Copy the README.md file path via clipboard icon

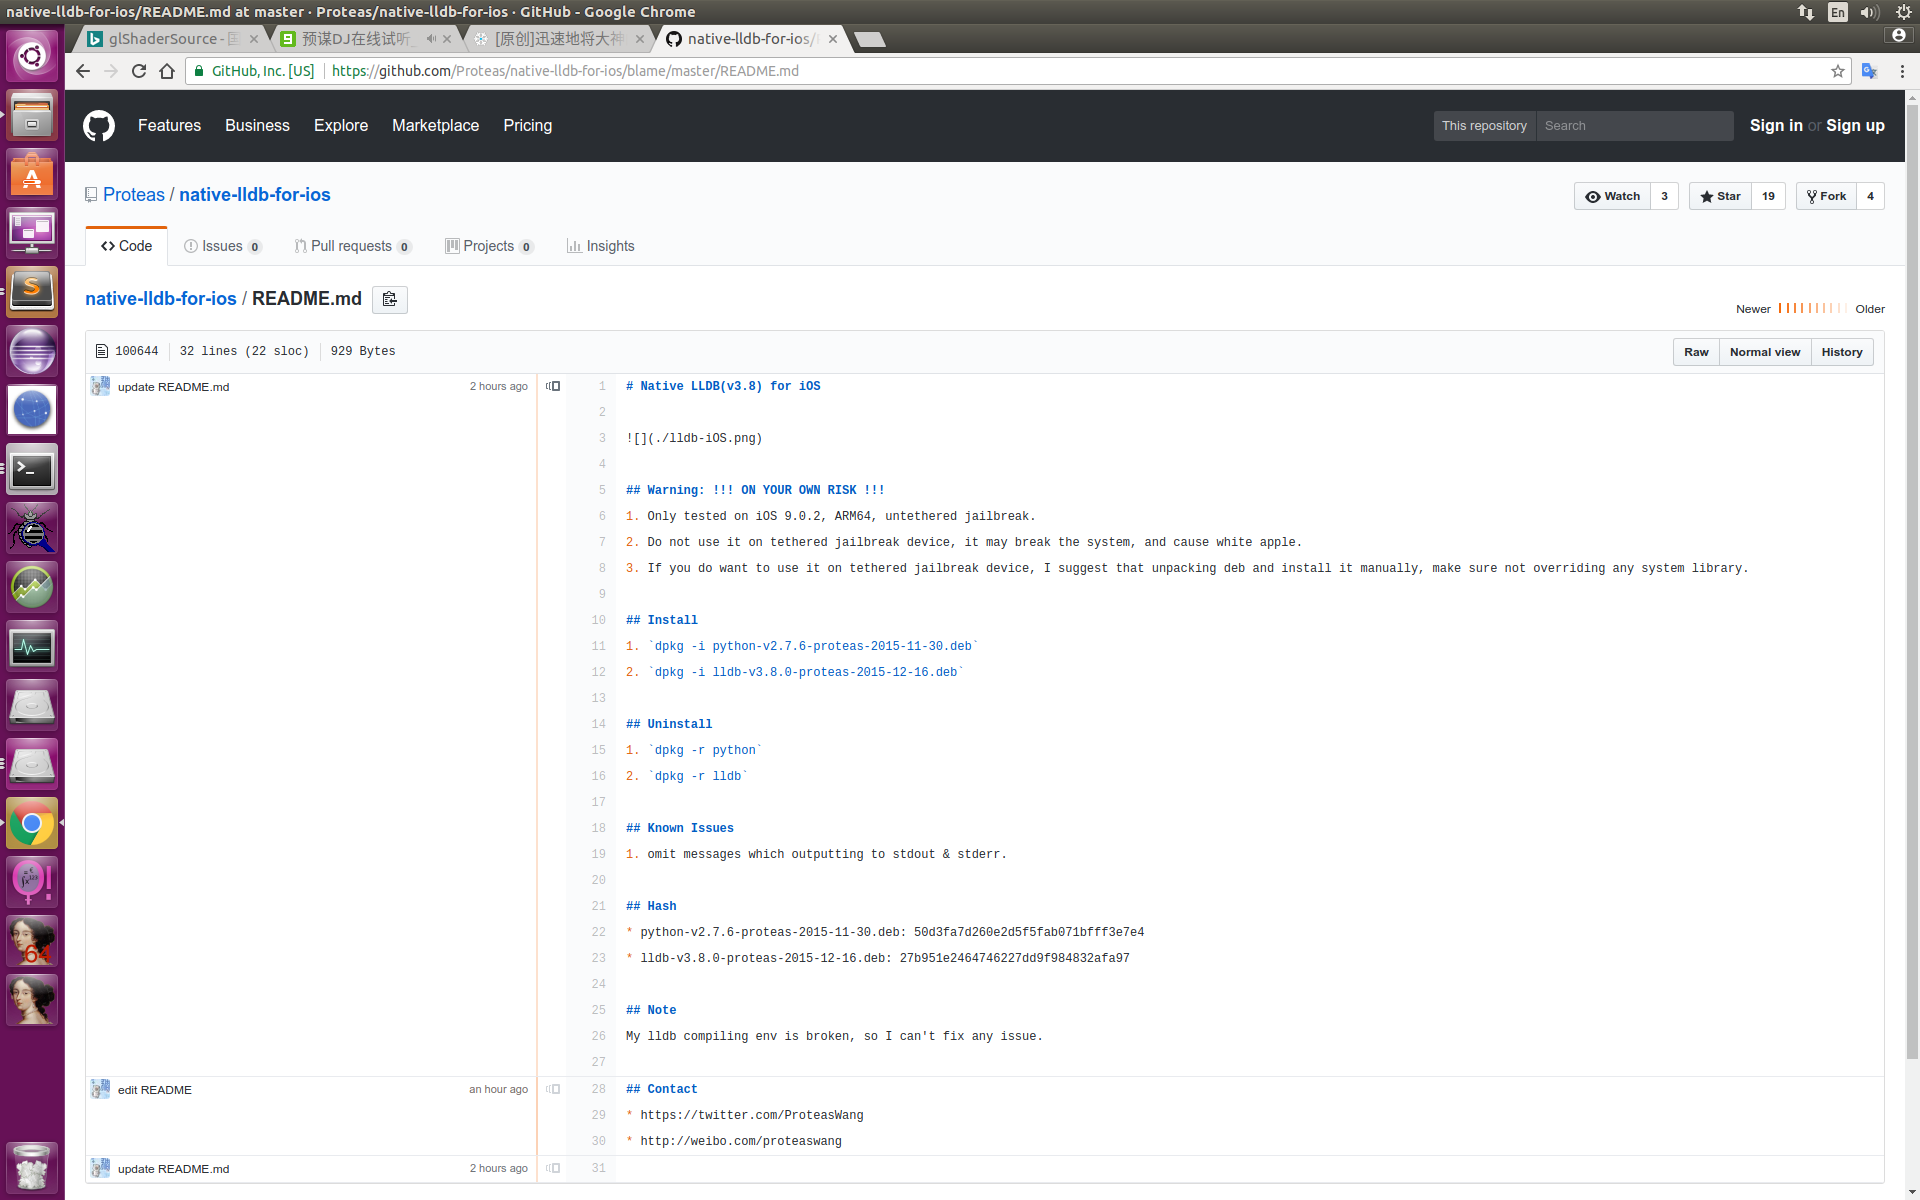[390, 299]
